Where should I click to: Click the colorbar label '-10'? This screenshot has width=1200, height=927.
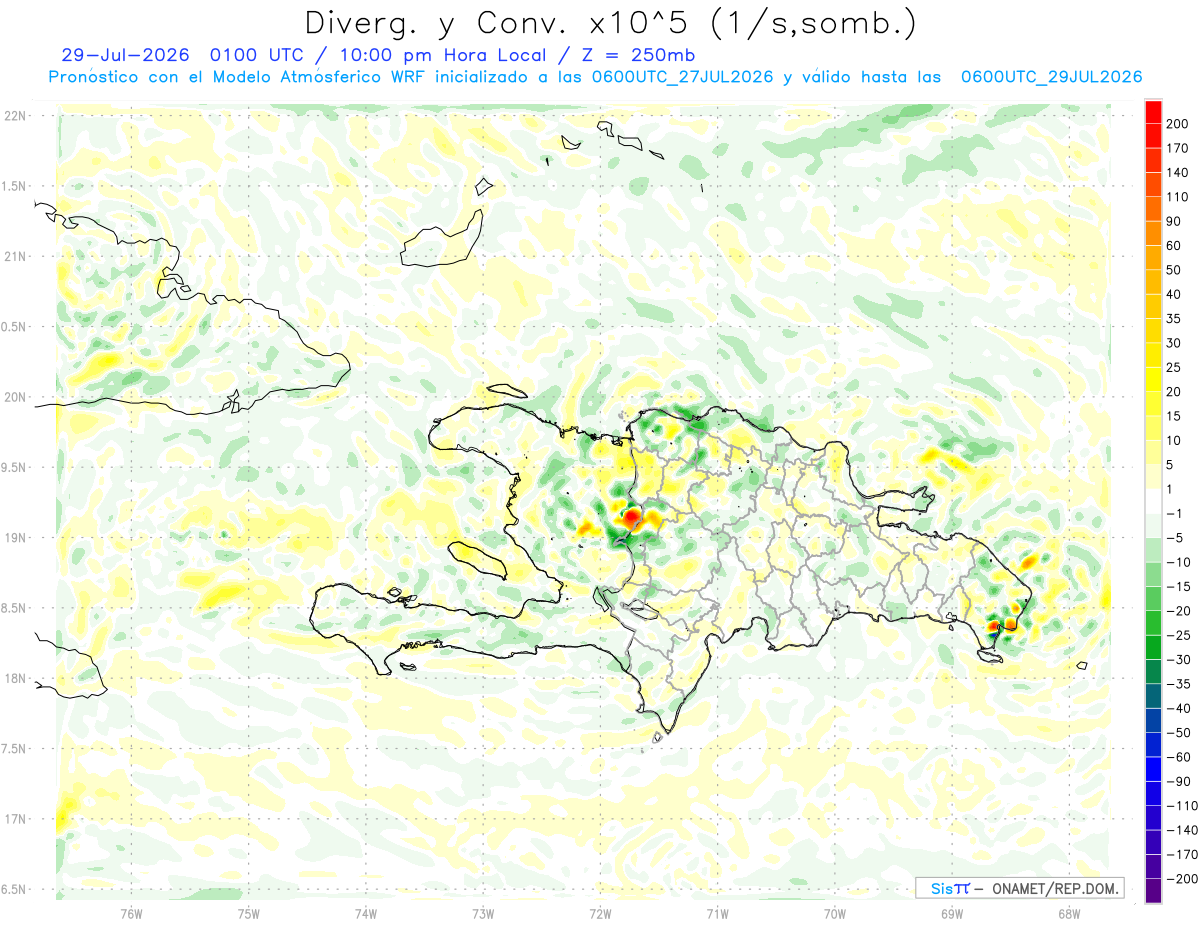click(x=1177, y=562)
